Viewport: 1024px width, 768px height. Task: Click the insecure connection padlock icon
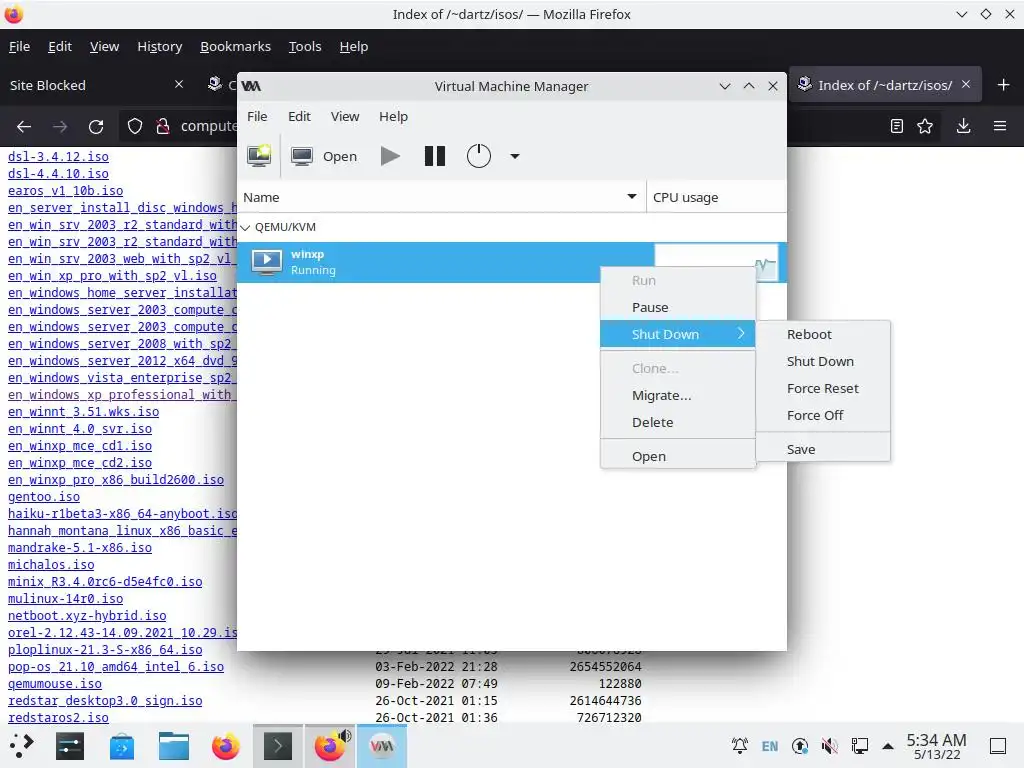[x=163, y=126]
